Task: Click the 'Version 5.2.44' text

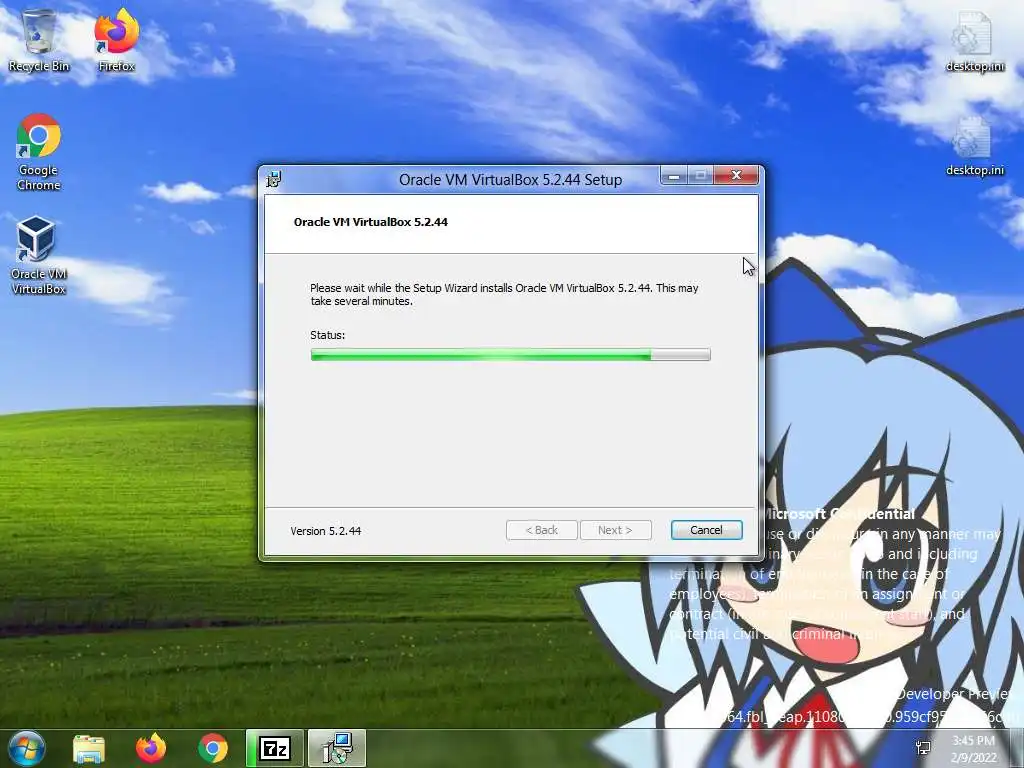Action: (x=325, y=531)
